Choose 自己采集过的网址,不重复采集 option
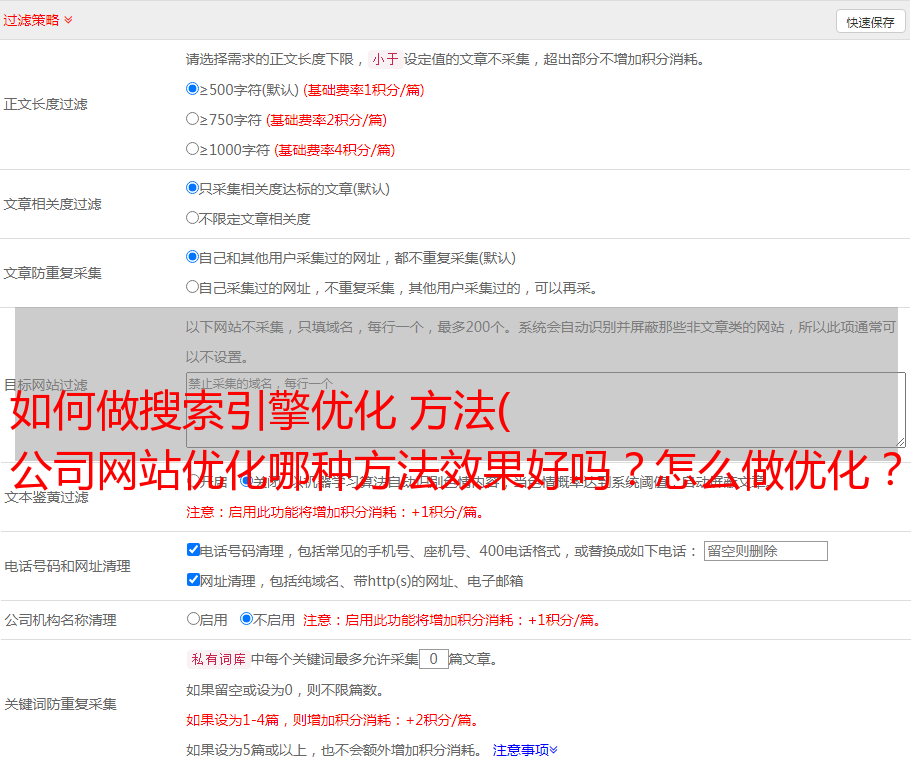Screen dimensions: 912x768 (x=193, y=287)
